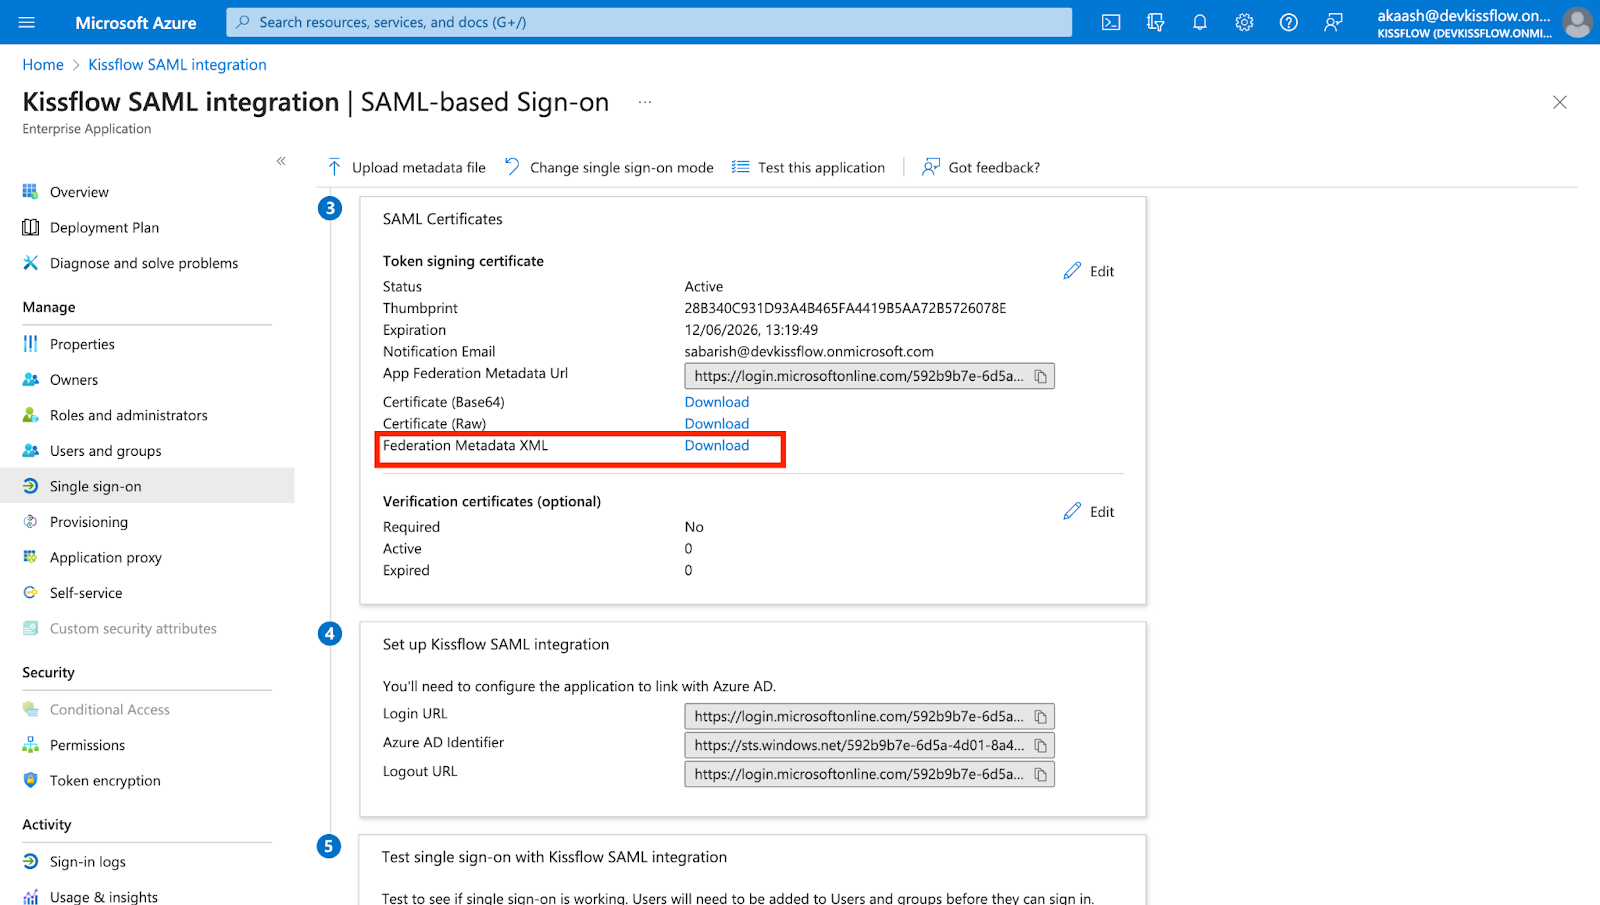Collapse the left sidebar with the chevron

[281, 160]
